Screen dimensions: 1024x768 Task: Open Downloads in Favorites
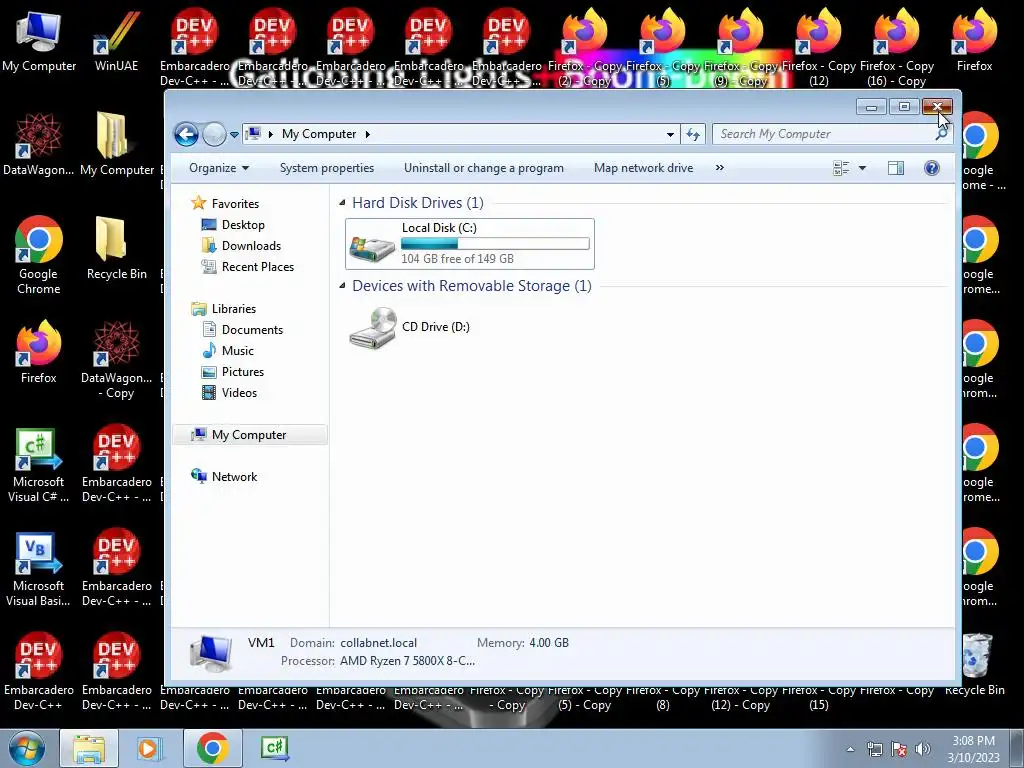pos(242,246)
